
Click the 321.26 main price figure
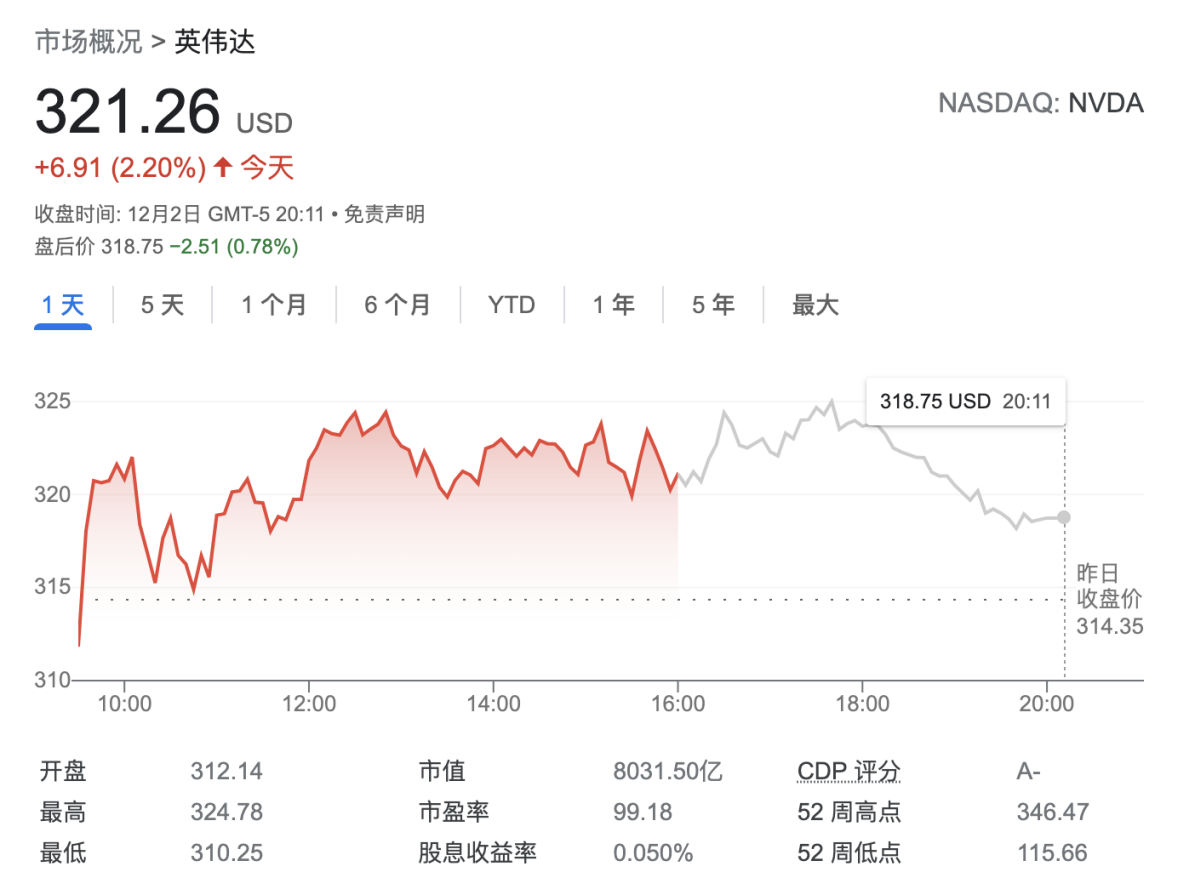point(127,111)
